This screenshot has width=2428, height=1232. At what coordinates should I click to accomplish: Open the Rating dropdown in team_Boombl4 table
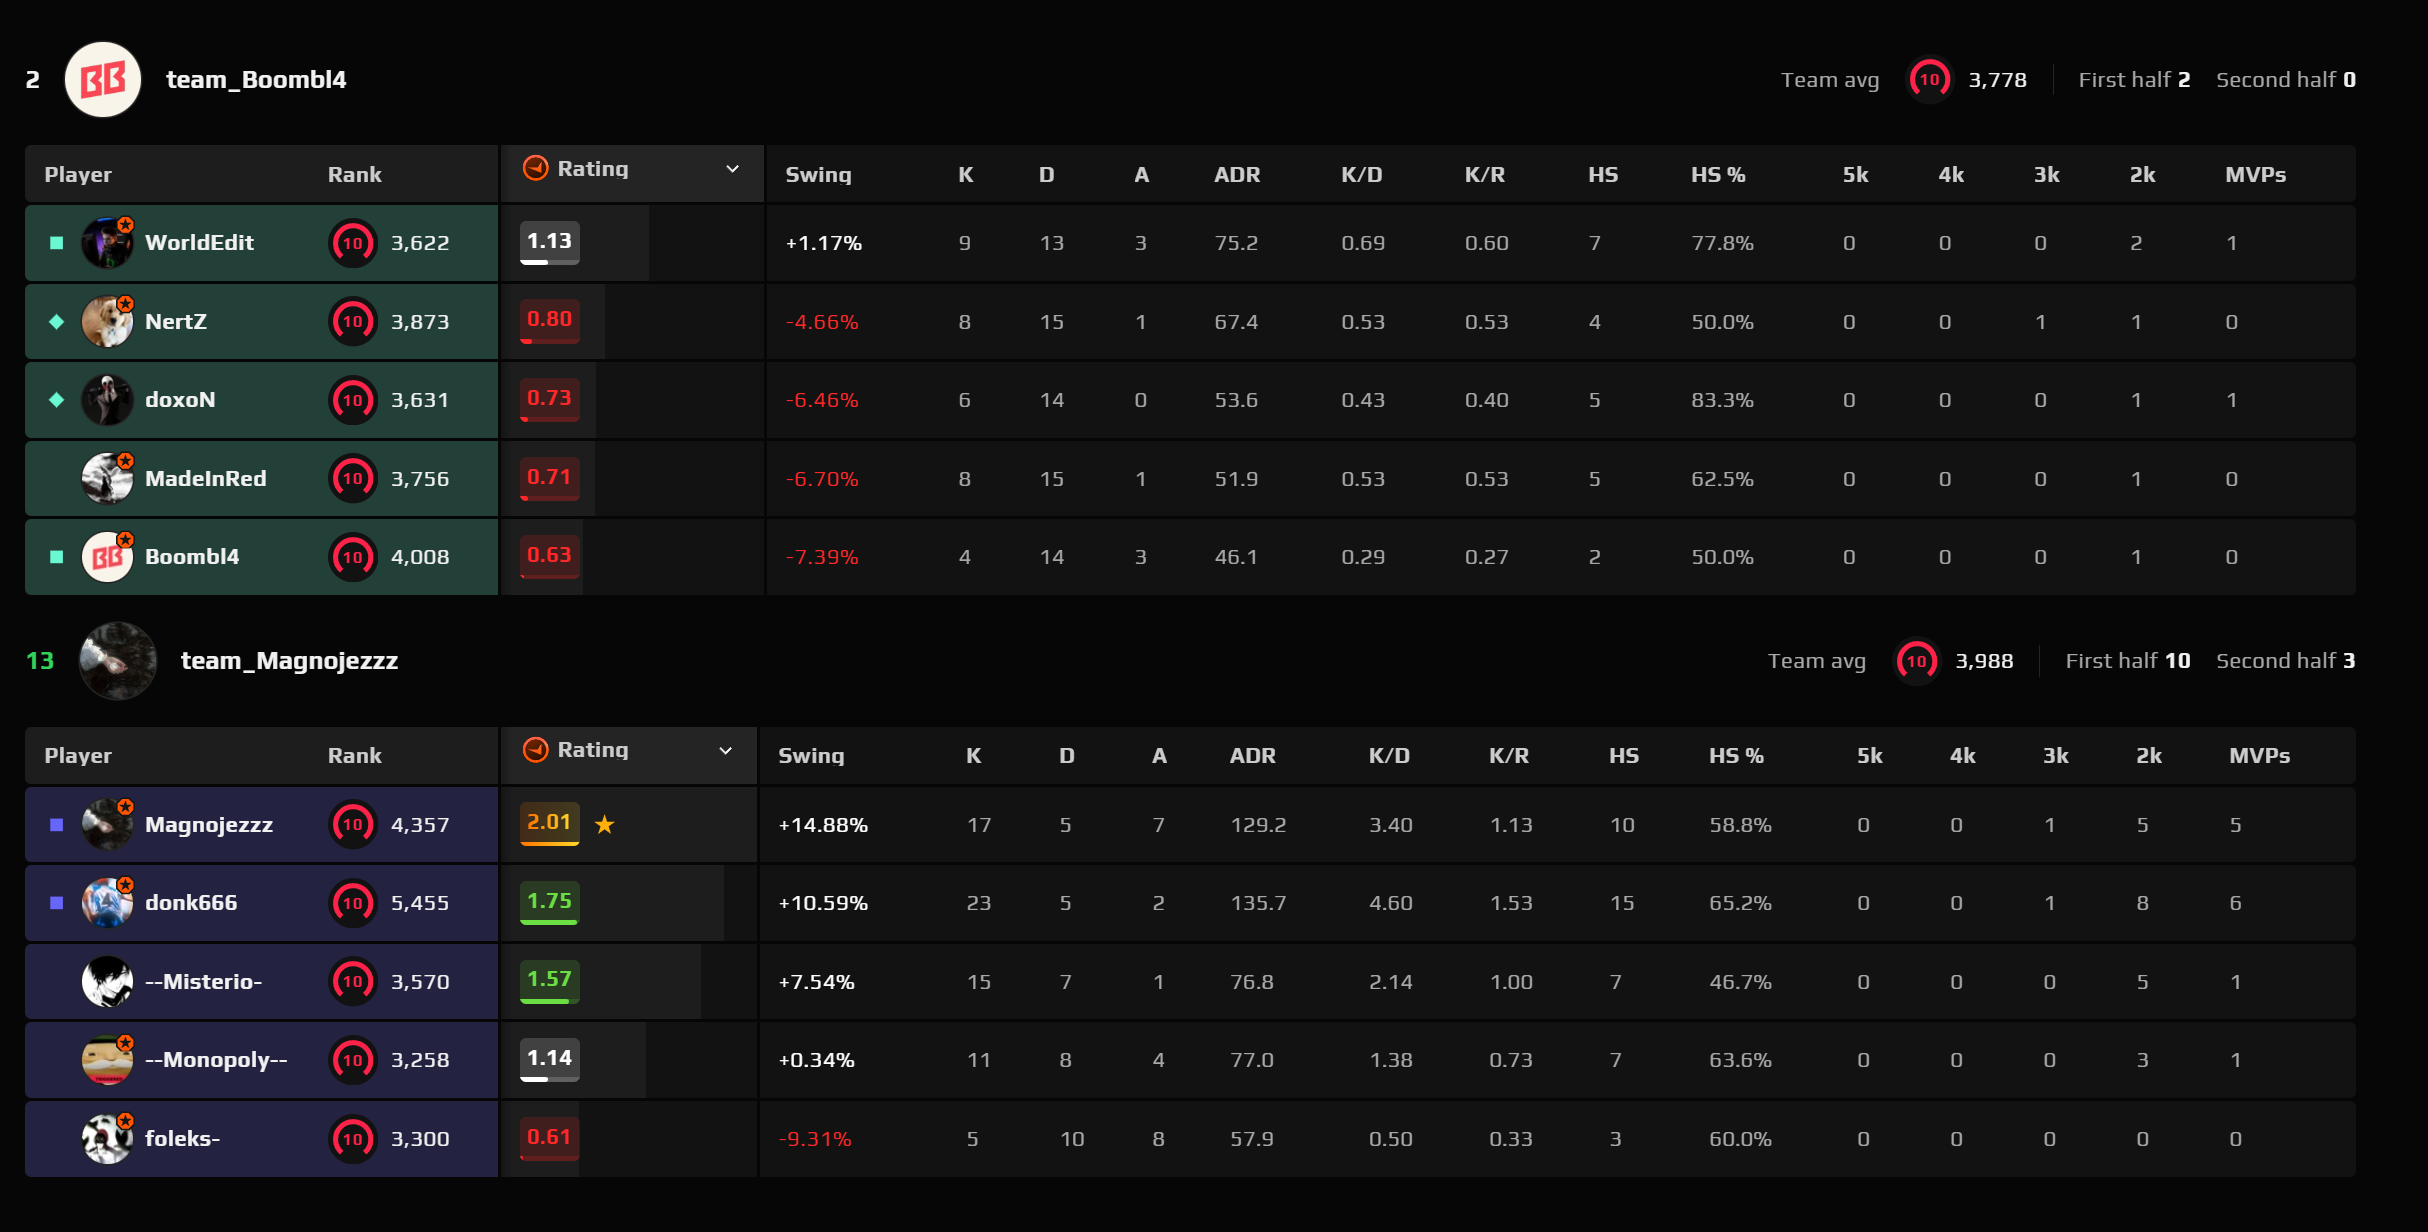pyautogui.click(x=732, y=169)
